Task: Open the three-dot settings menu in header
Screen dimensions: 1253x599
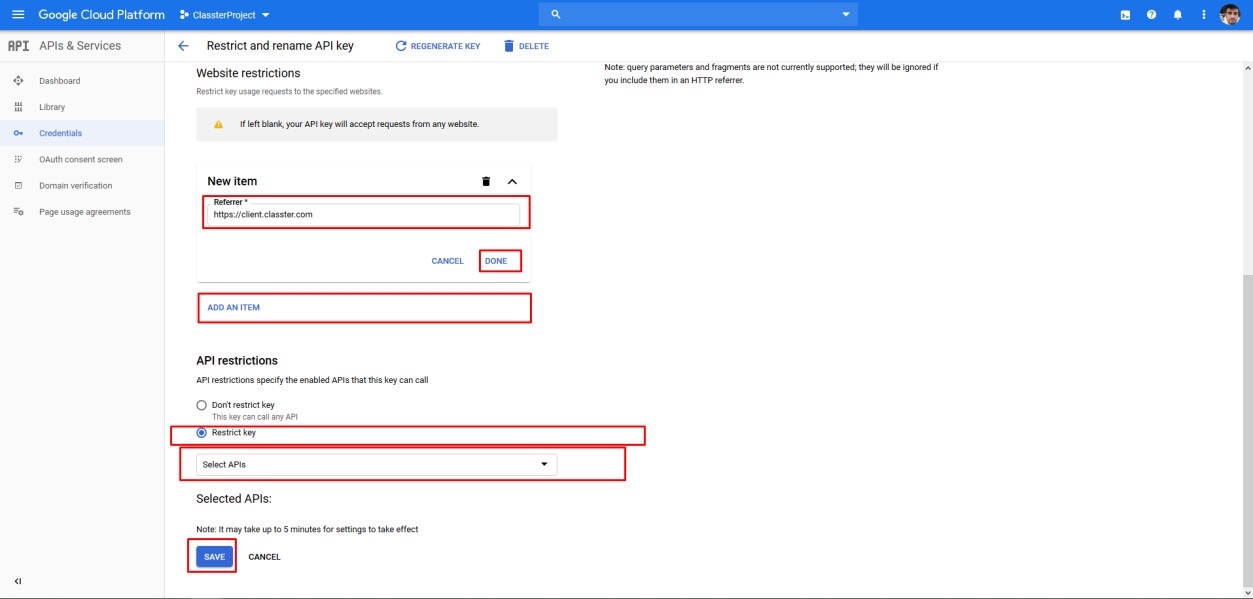Action: pos(1203,15)
